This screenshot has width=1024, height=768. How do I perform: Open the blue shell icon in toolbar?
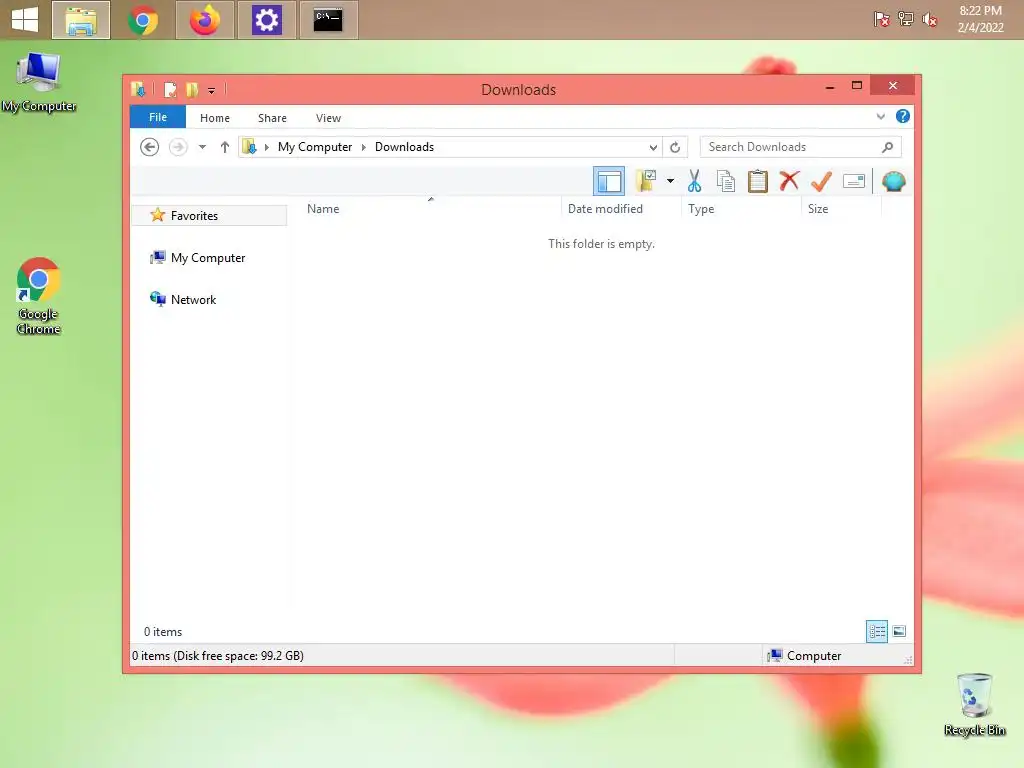tap(893, 181)
